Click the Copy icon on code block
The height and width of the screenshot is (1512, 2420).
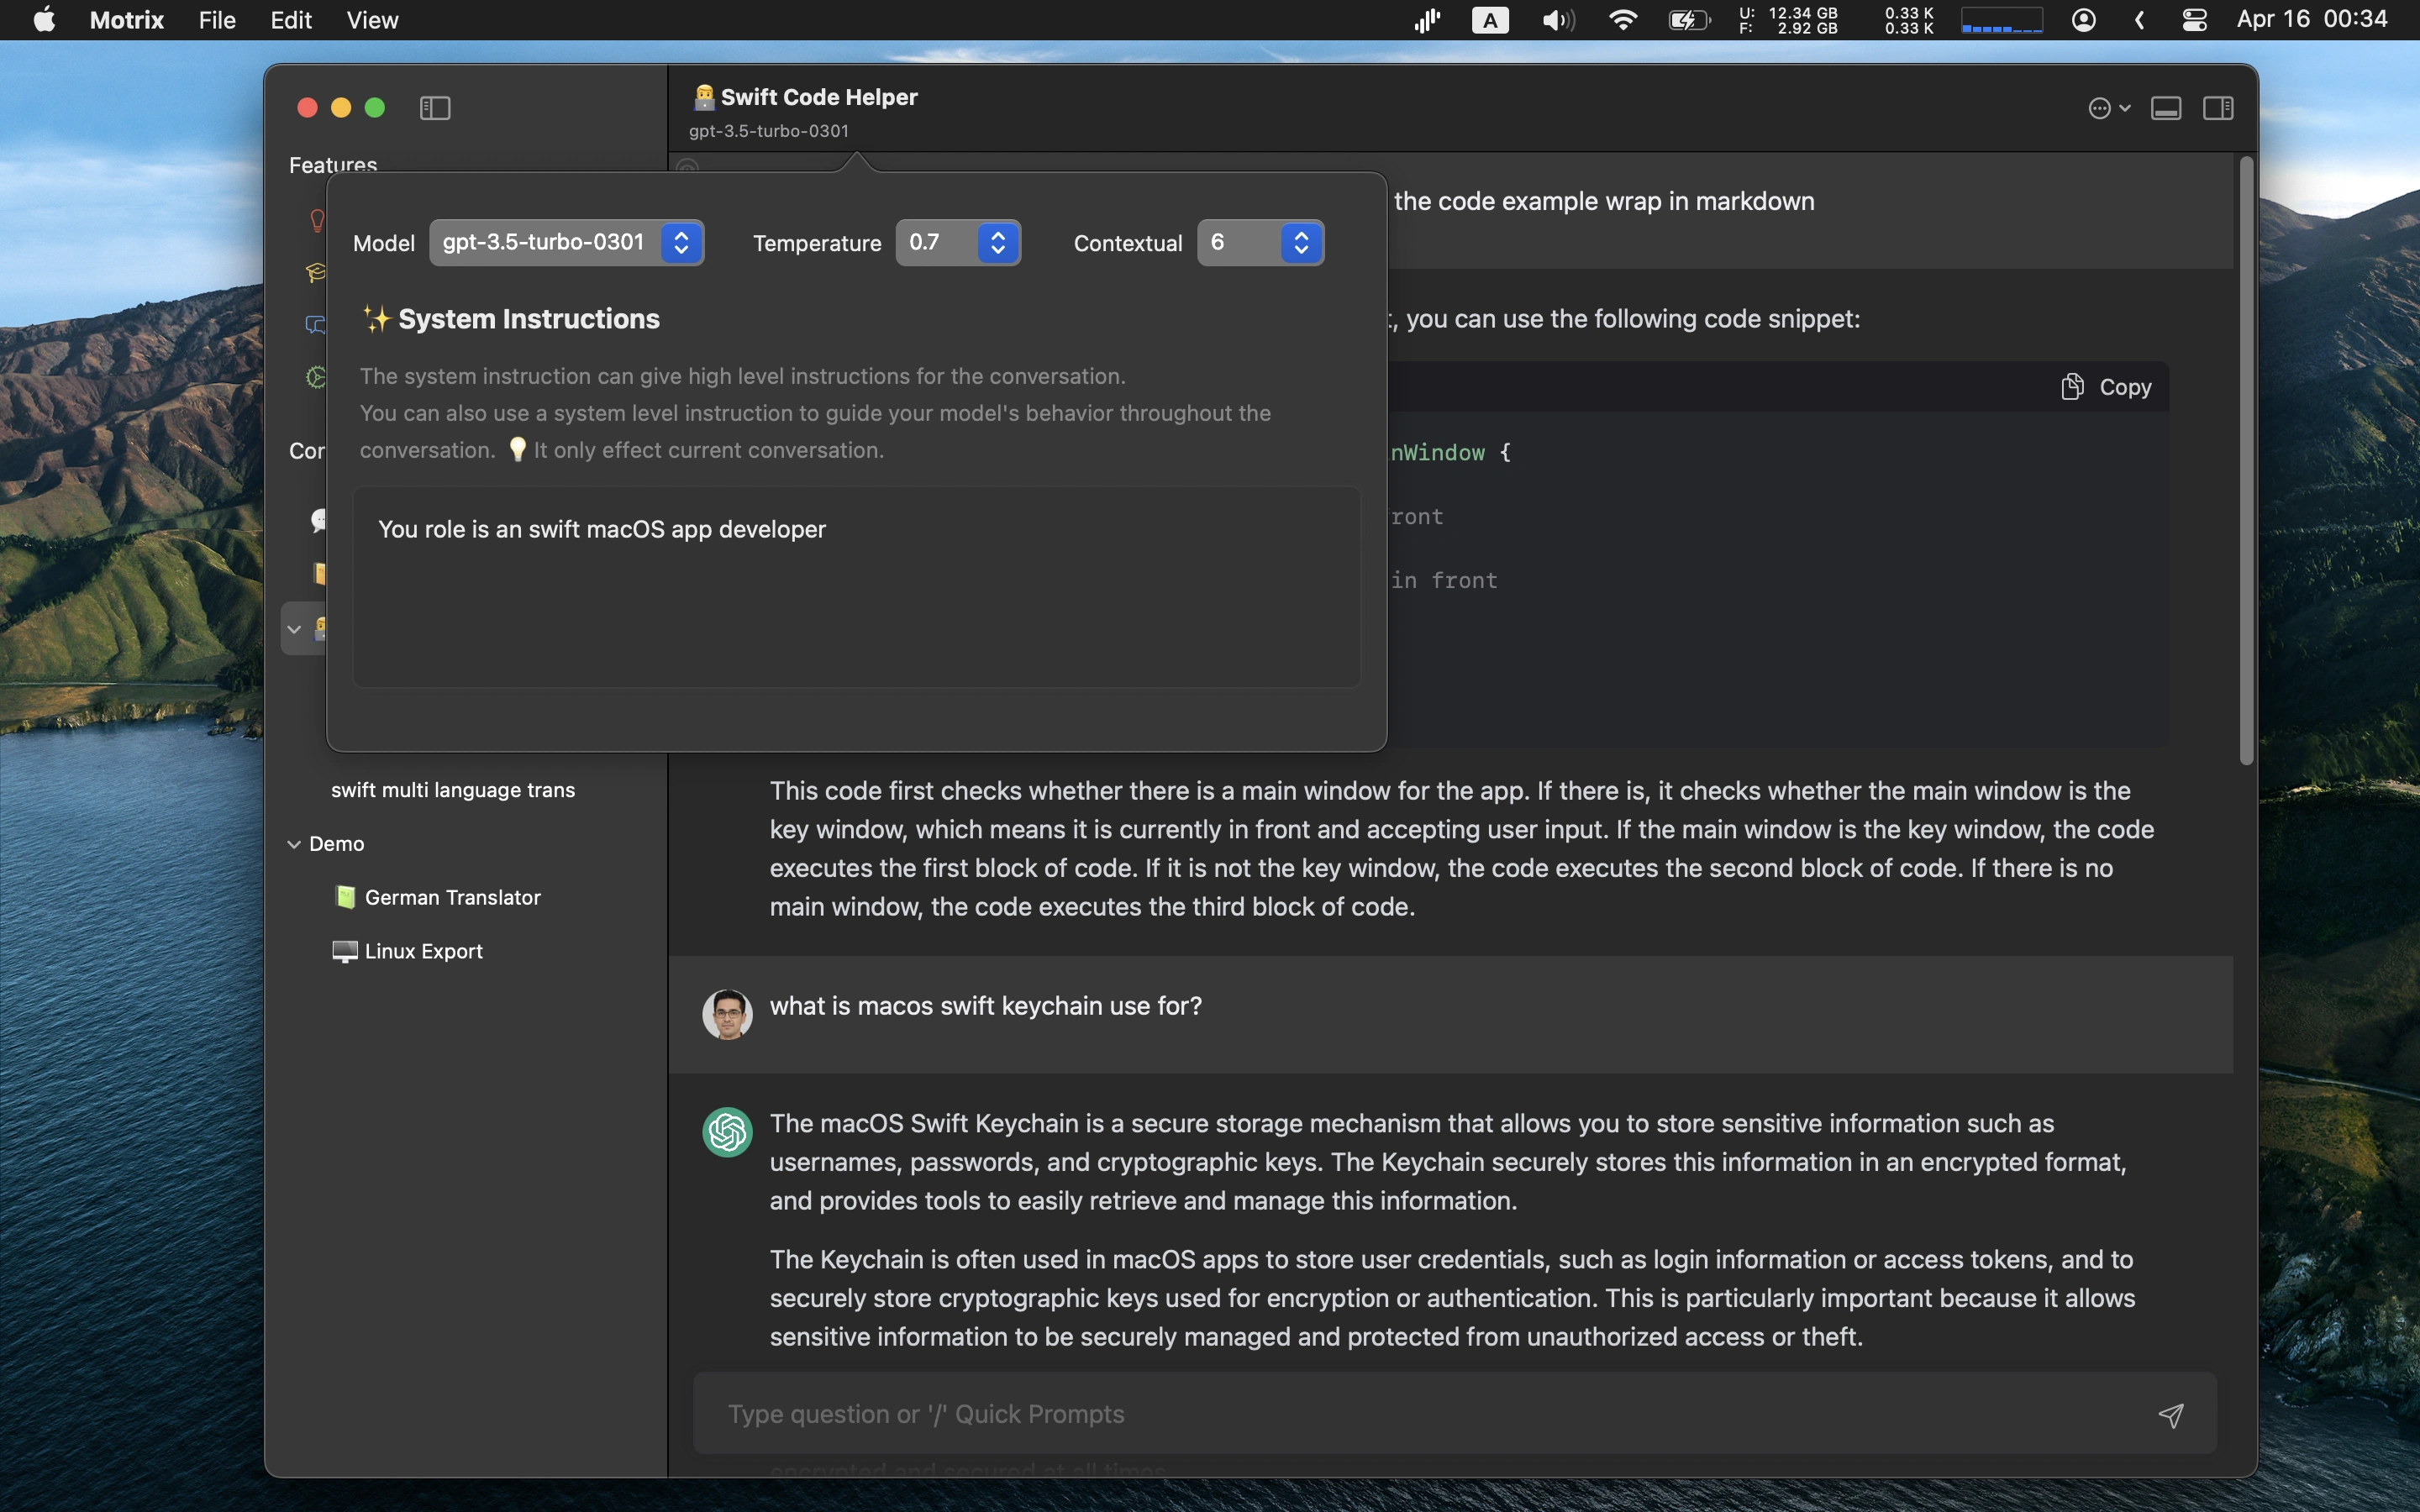click(x=2072, y=387)
